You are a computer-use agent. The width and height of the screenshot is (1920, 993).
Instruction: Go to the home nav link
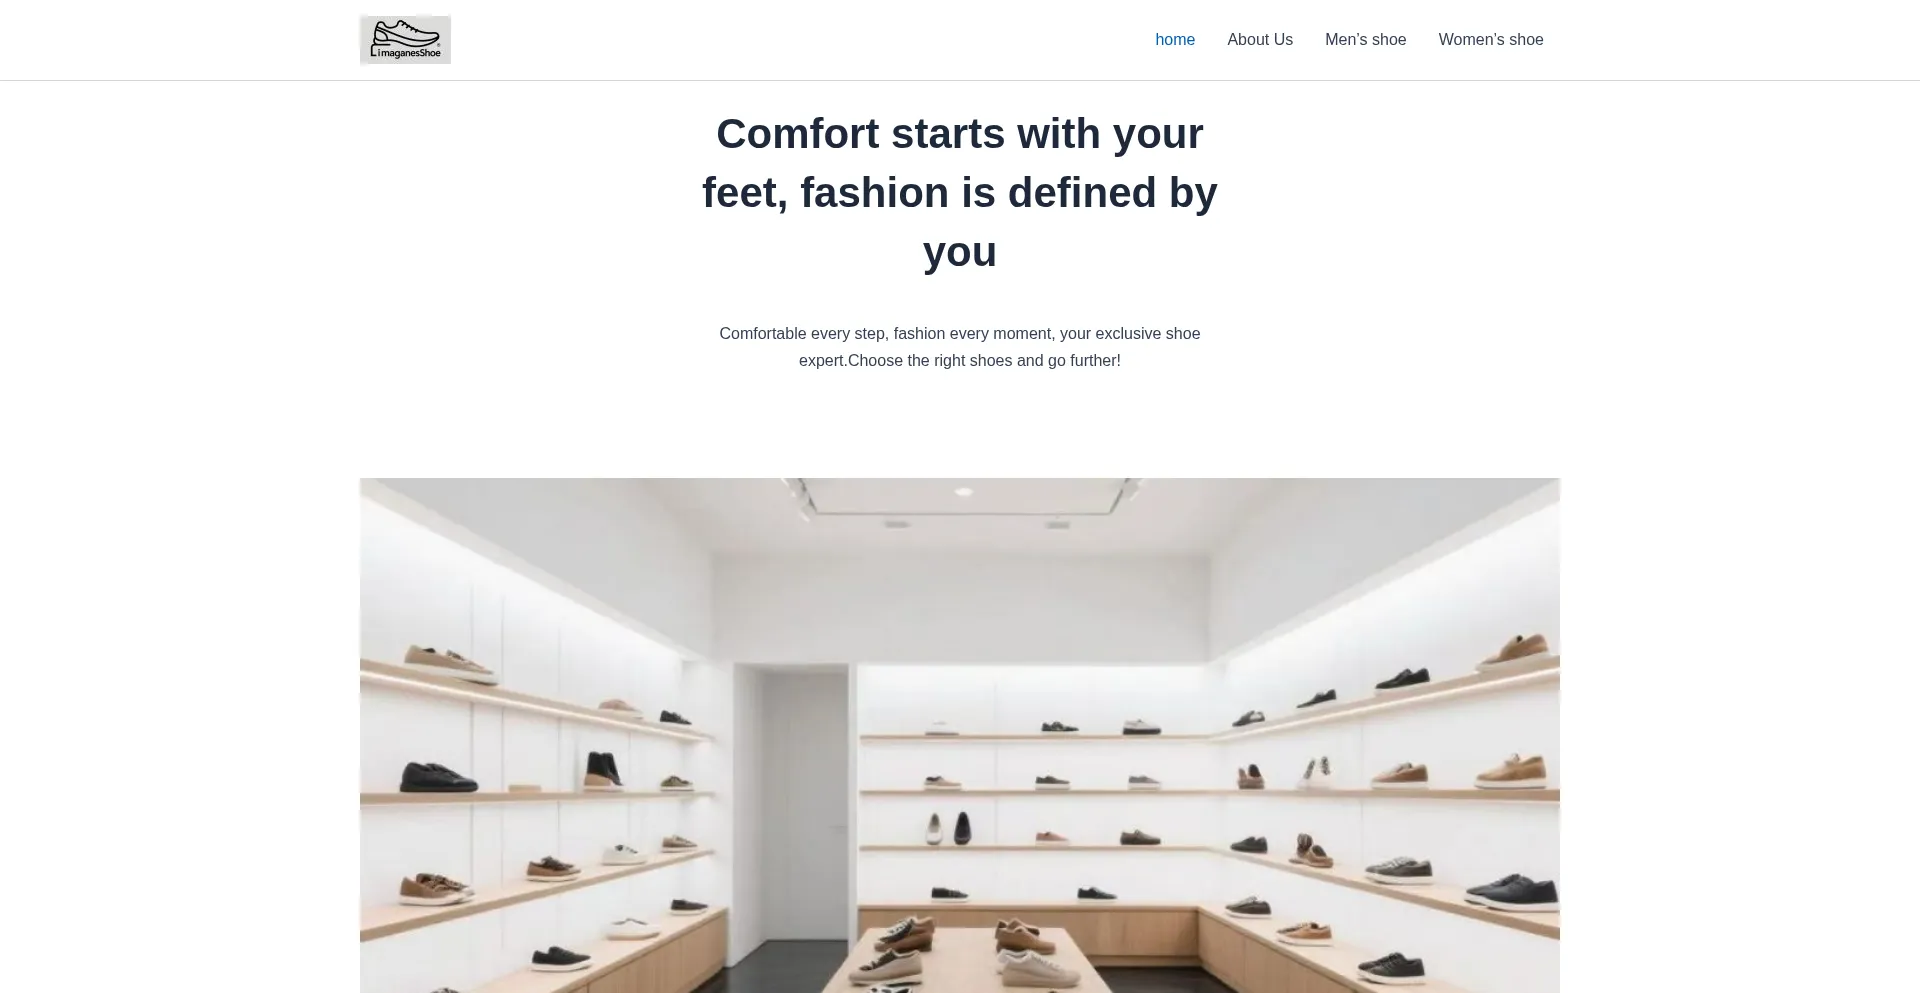click(x=1175, y=40)
